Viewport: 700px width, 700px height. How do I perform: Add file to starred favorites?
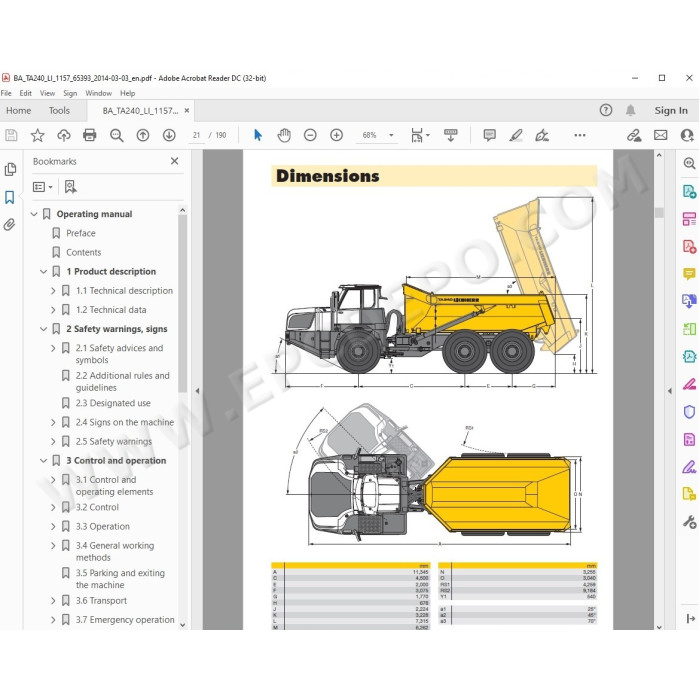tap(38, 135)
